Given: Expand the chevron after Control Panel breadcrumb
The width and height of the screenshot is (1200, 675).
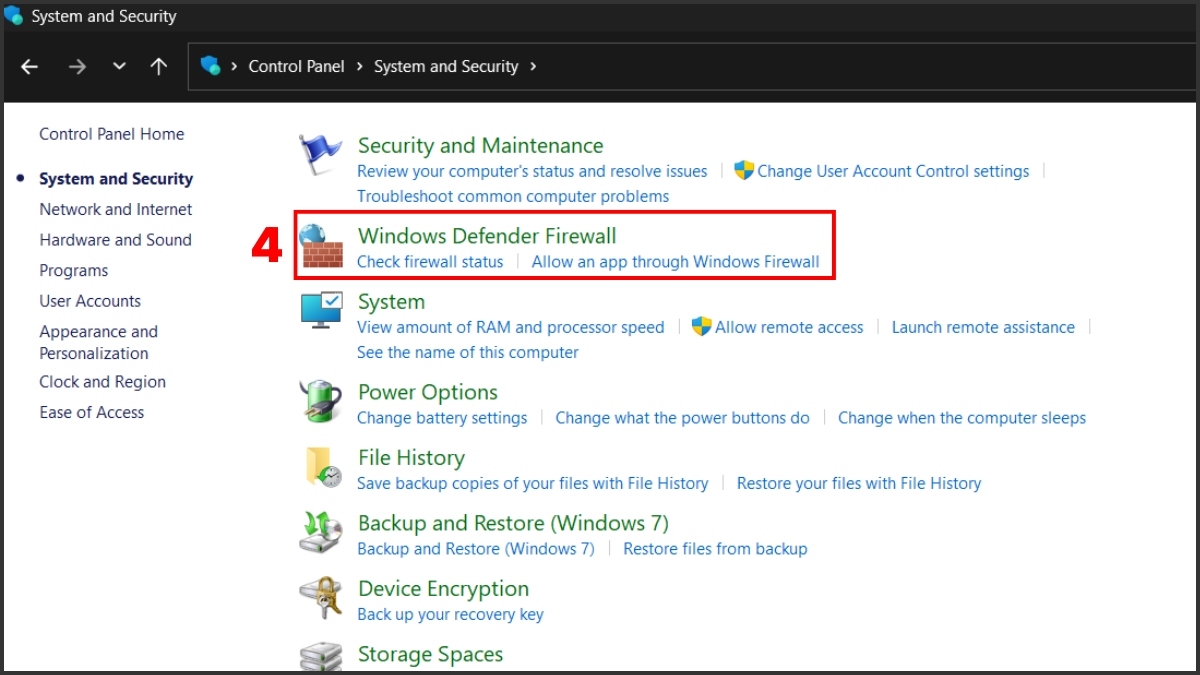Looking at the screenshot, I should [360, 67].
